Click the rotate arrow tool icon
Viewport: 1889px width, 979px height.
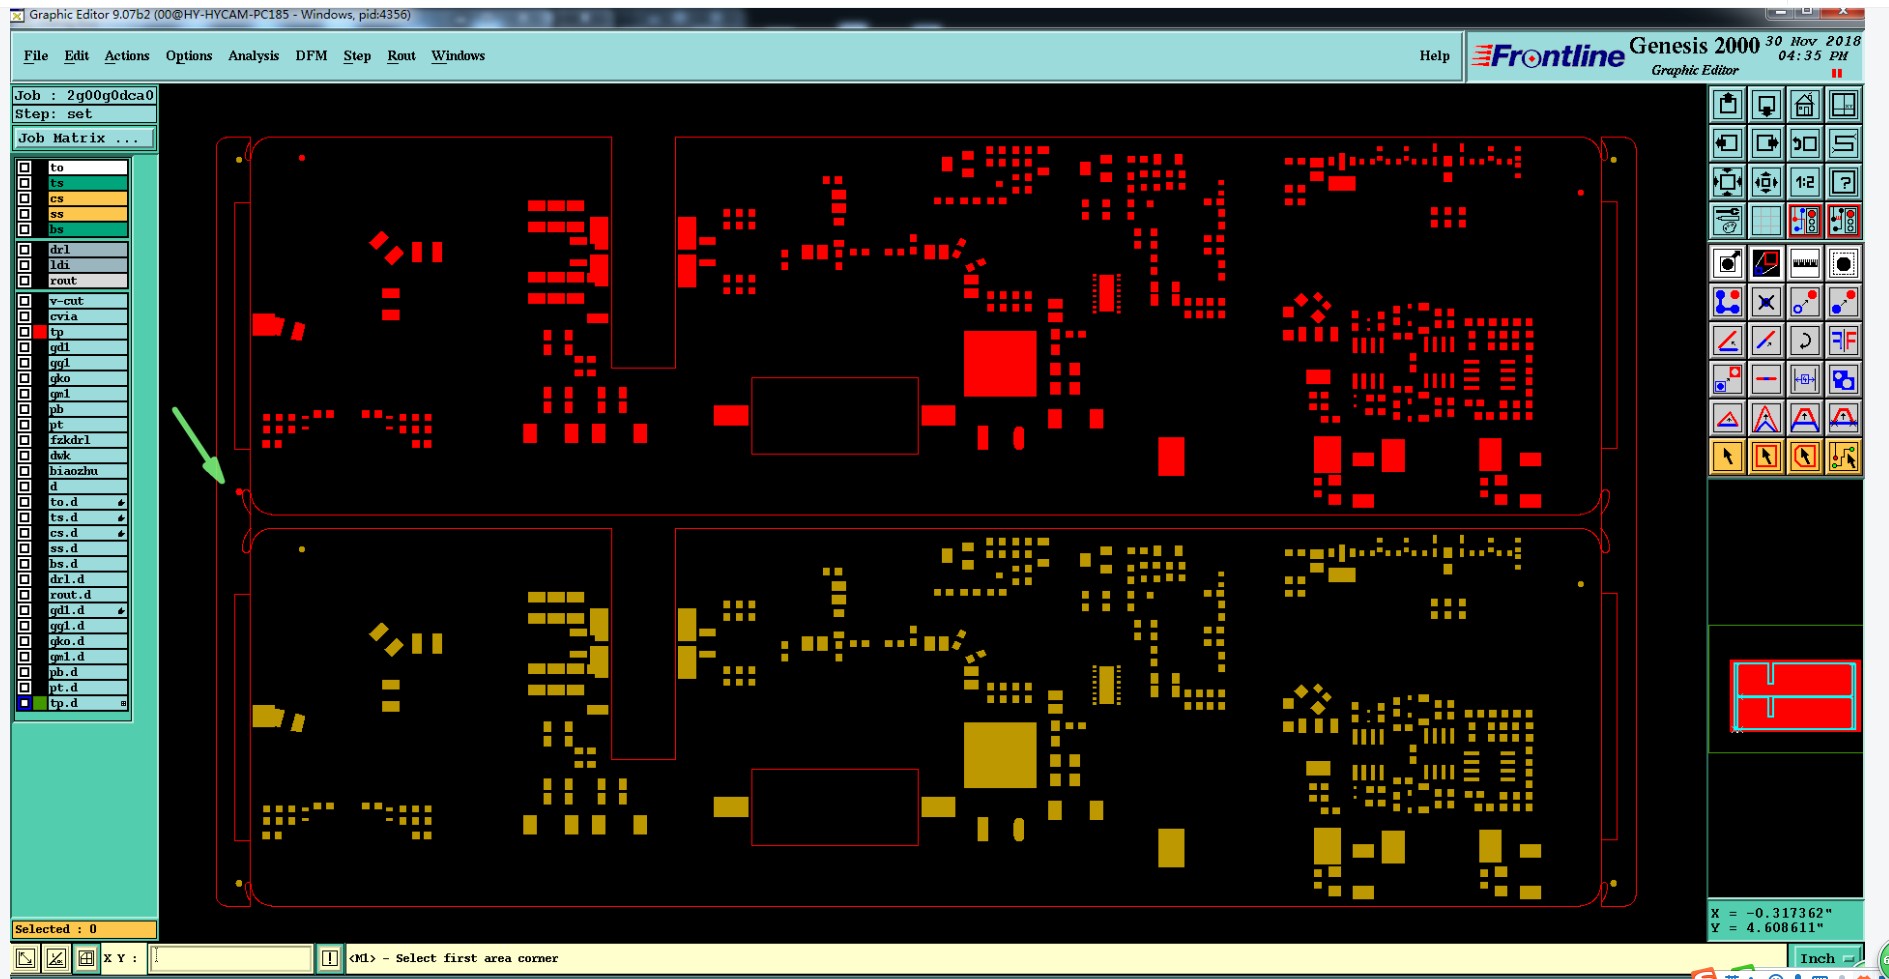point(1804,341)
